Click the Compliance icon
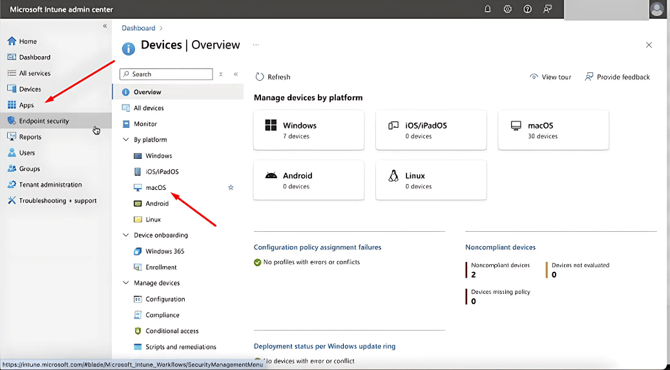 tap(138, 315)
